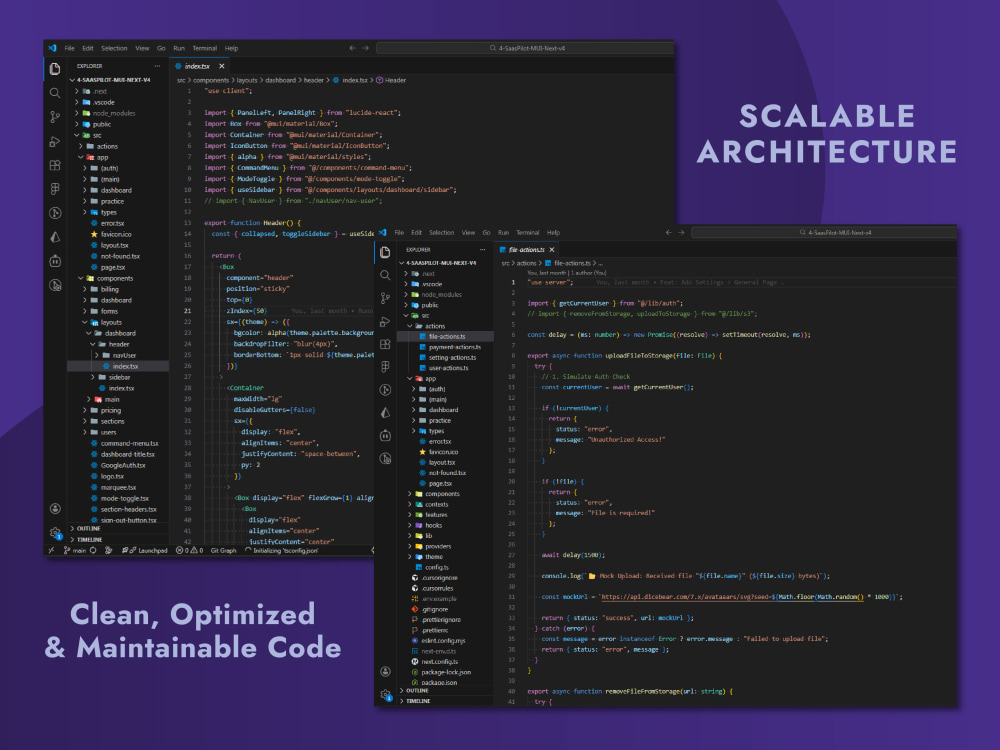Go back with arrow in back window title bar

(352, 48)
